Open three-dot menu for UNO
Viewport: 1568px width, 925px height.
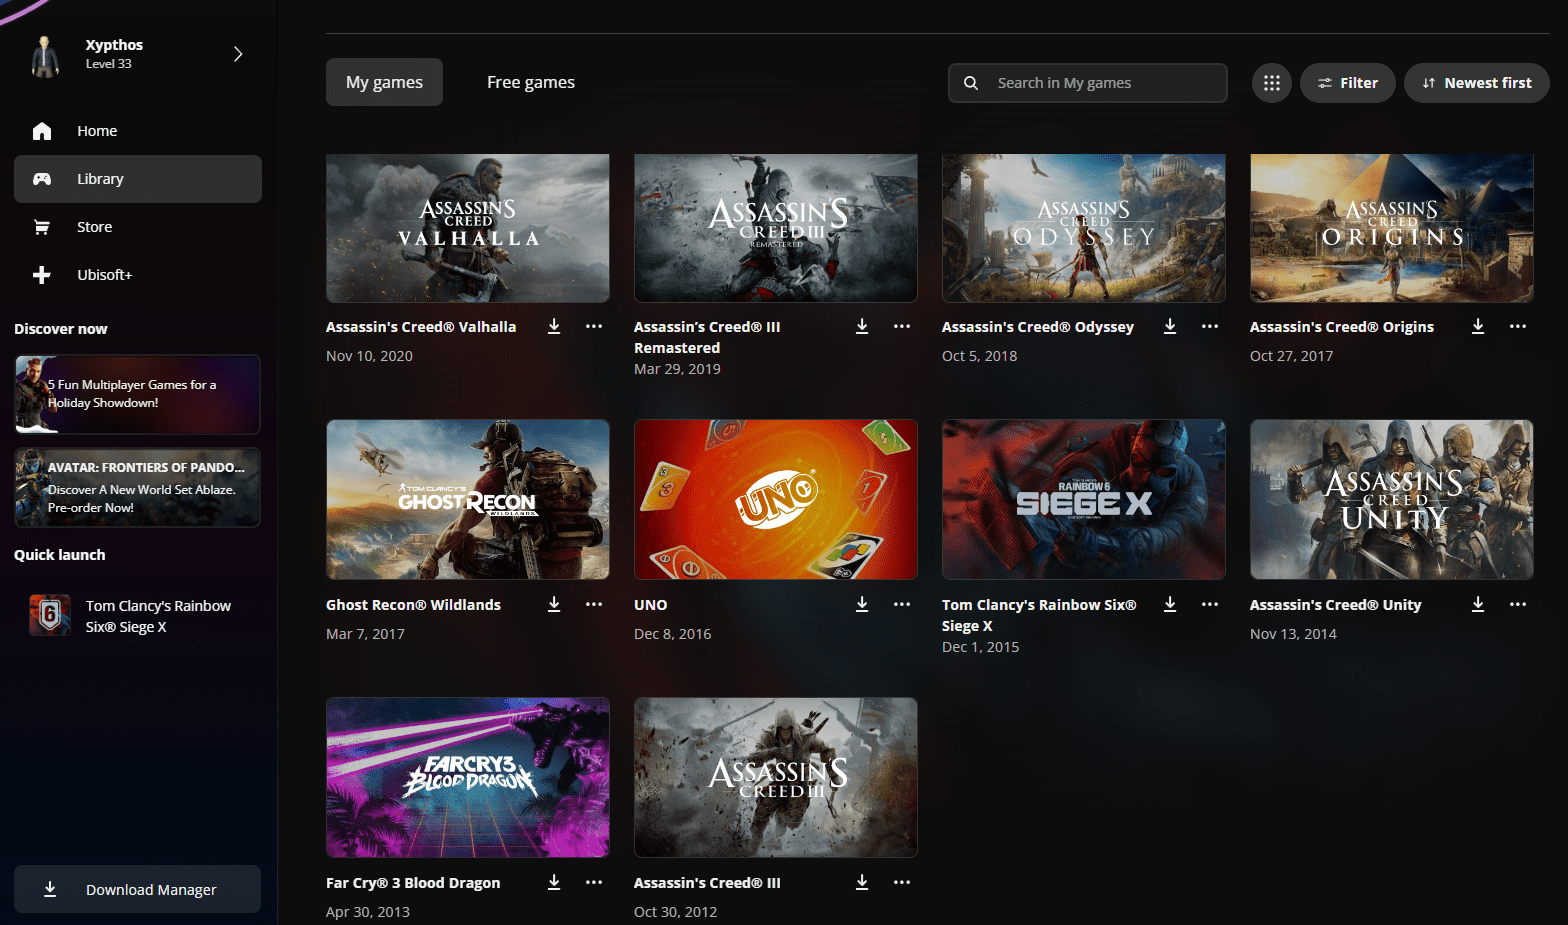click(902, 605)
